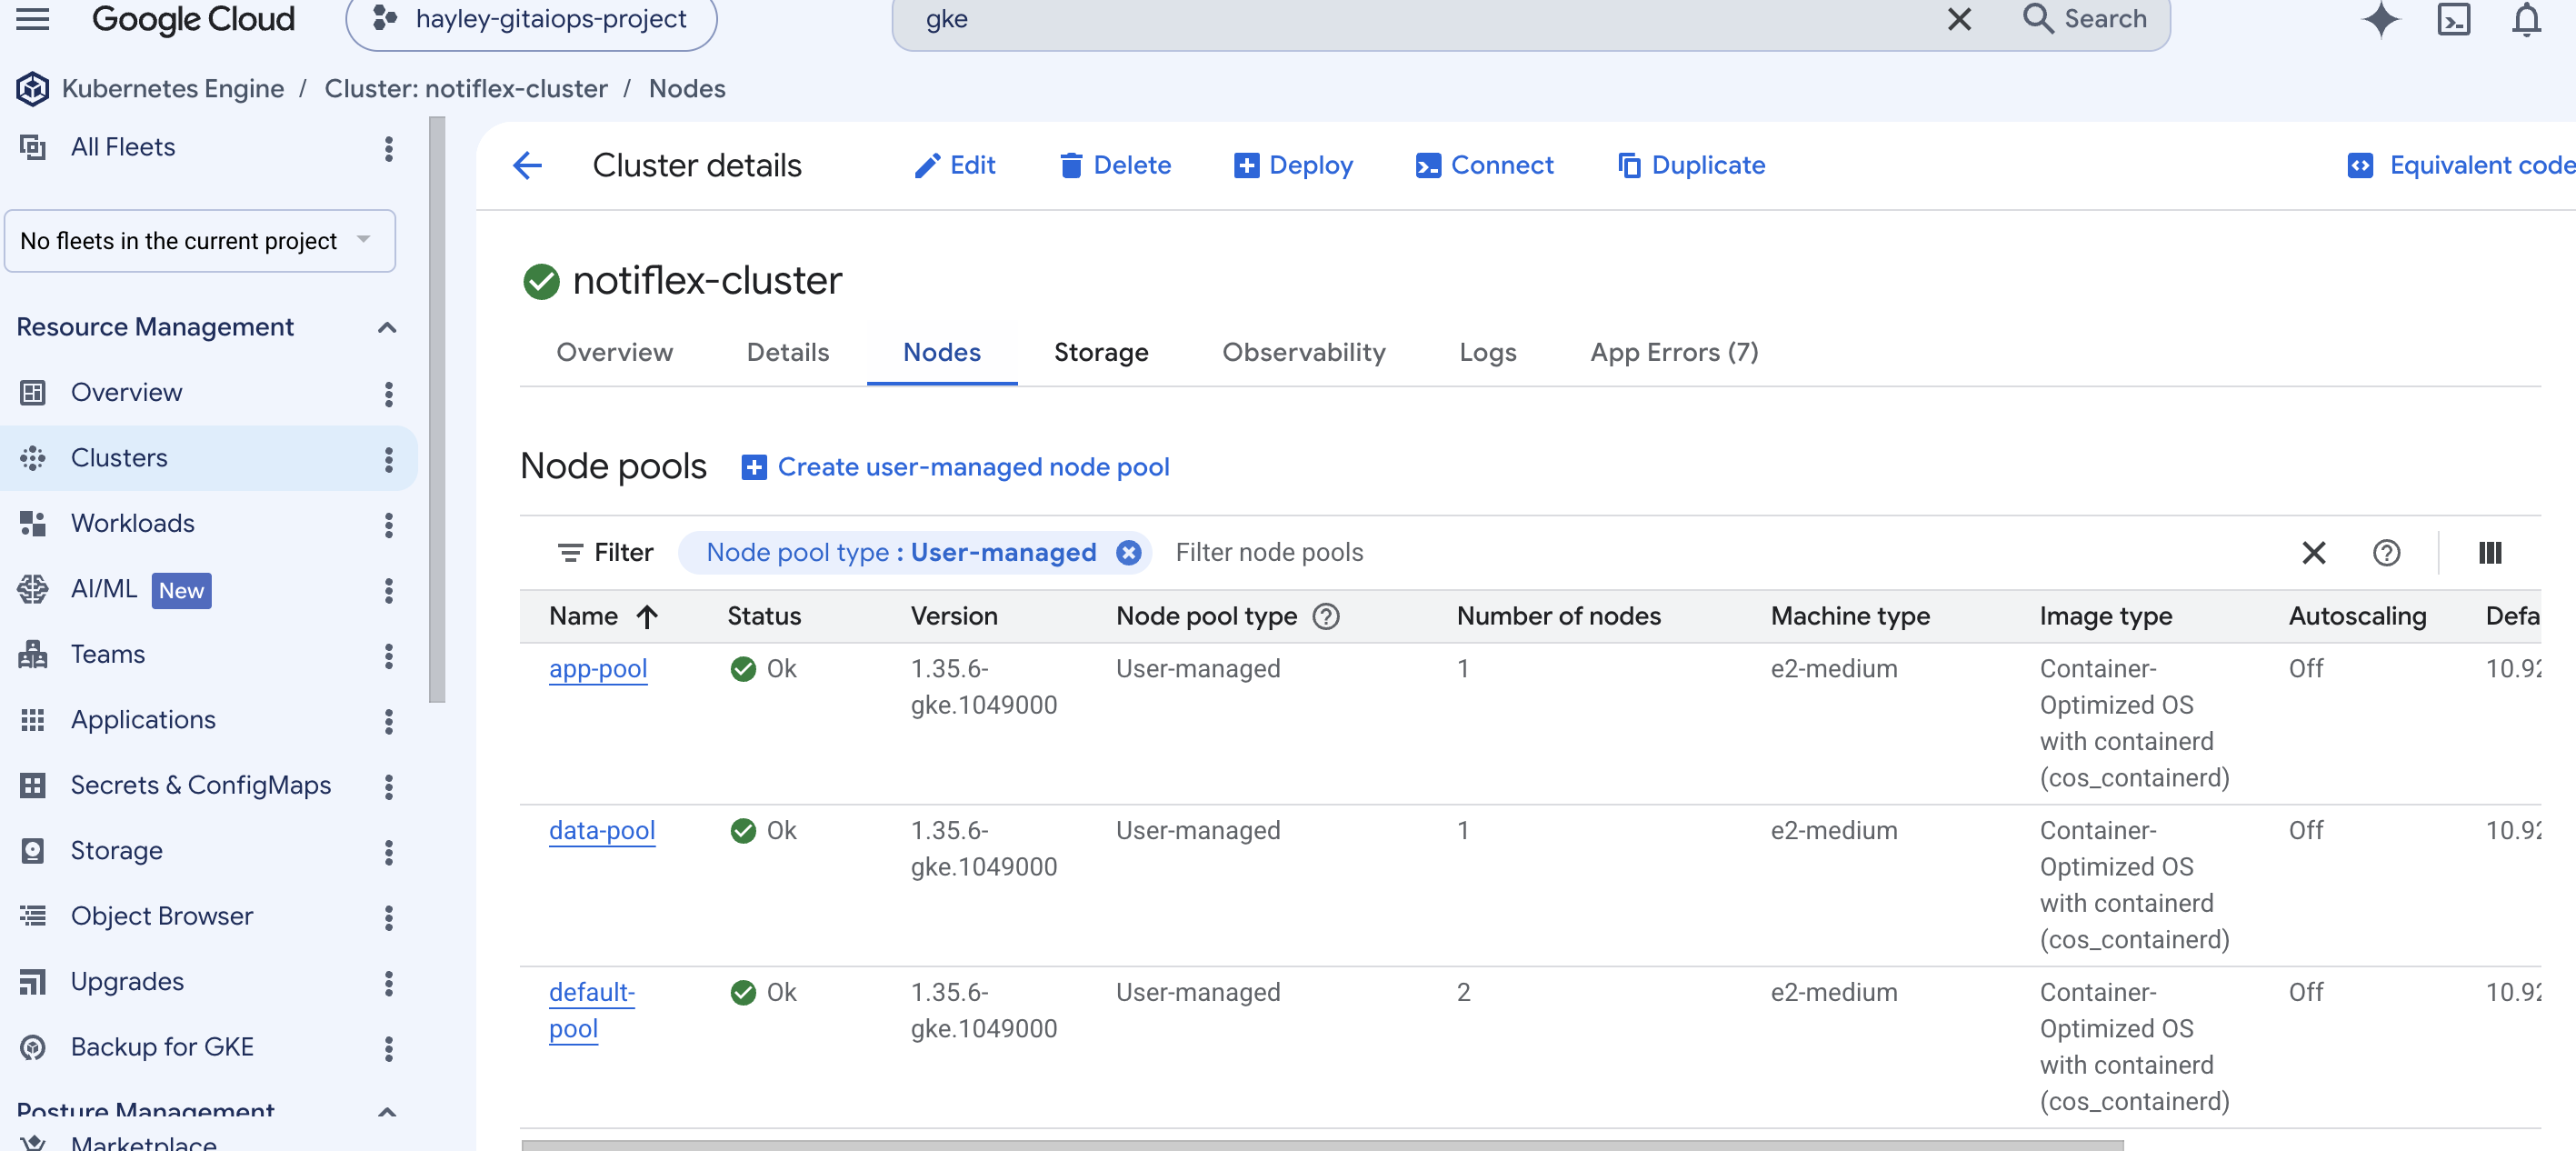Click Edit cluster button
The image size is (2576, 1151).
click(955, 165)
